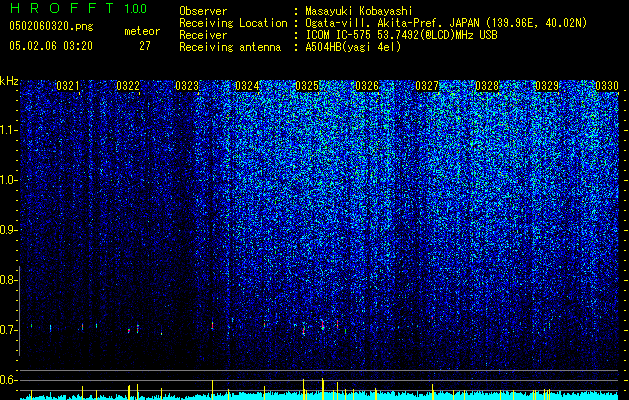Click the 0330 time marker
The image size is (629, 400).
click(607, 85)
